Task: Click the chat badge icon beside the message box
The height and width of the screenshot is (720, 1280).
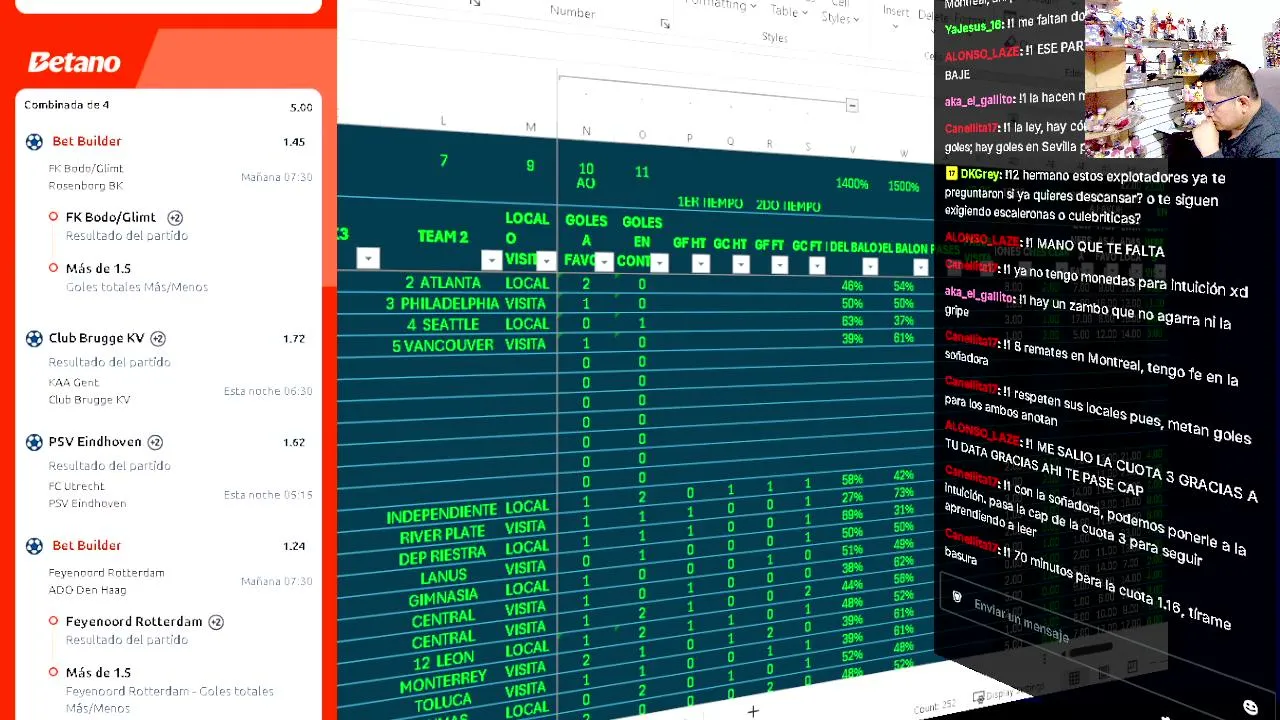Action: tap(957, 597)
